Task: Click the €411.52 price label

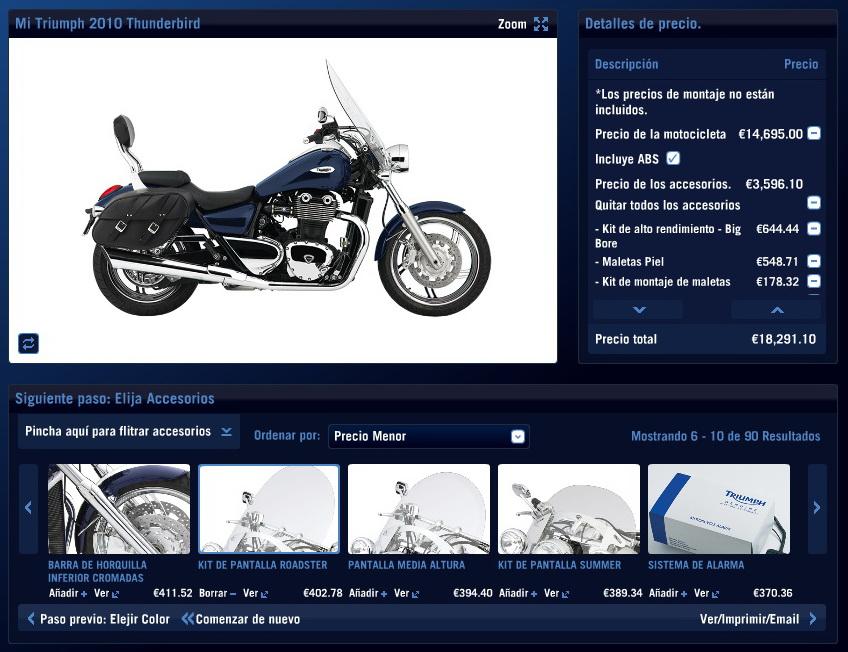Action: click(x=173, y=593)
